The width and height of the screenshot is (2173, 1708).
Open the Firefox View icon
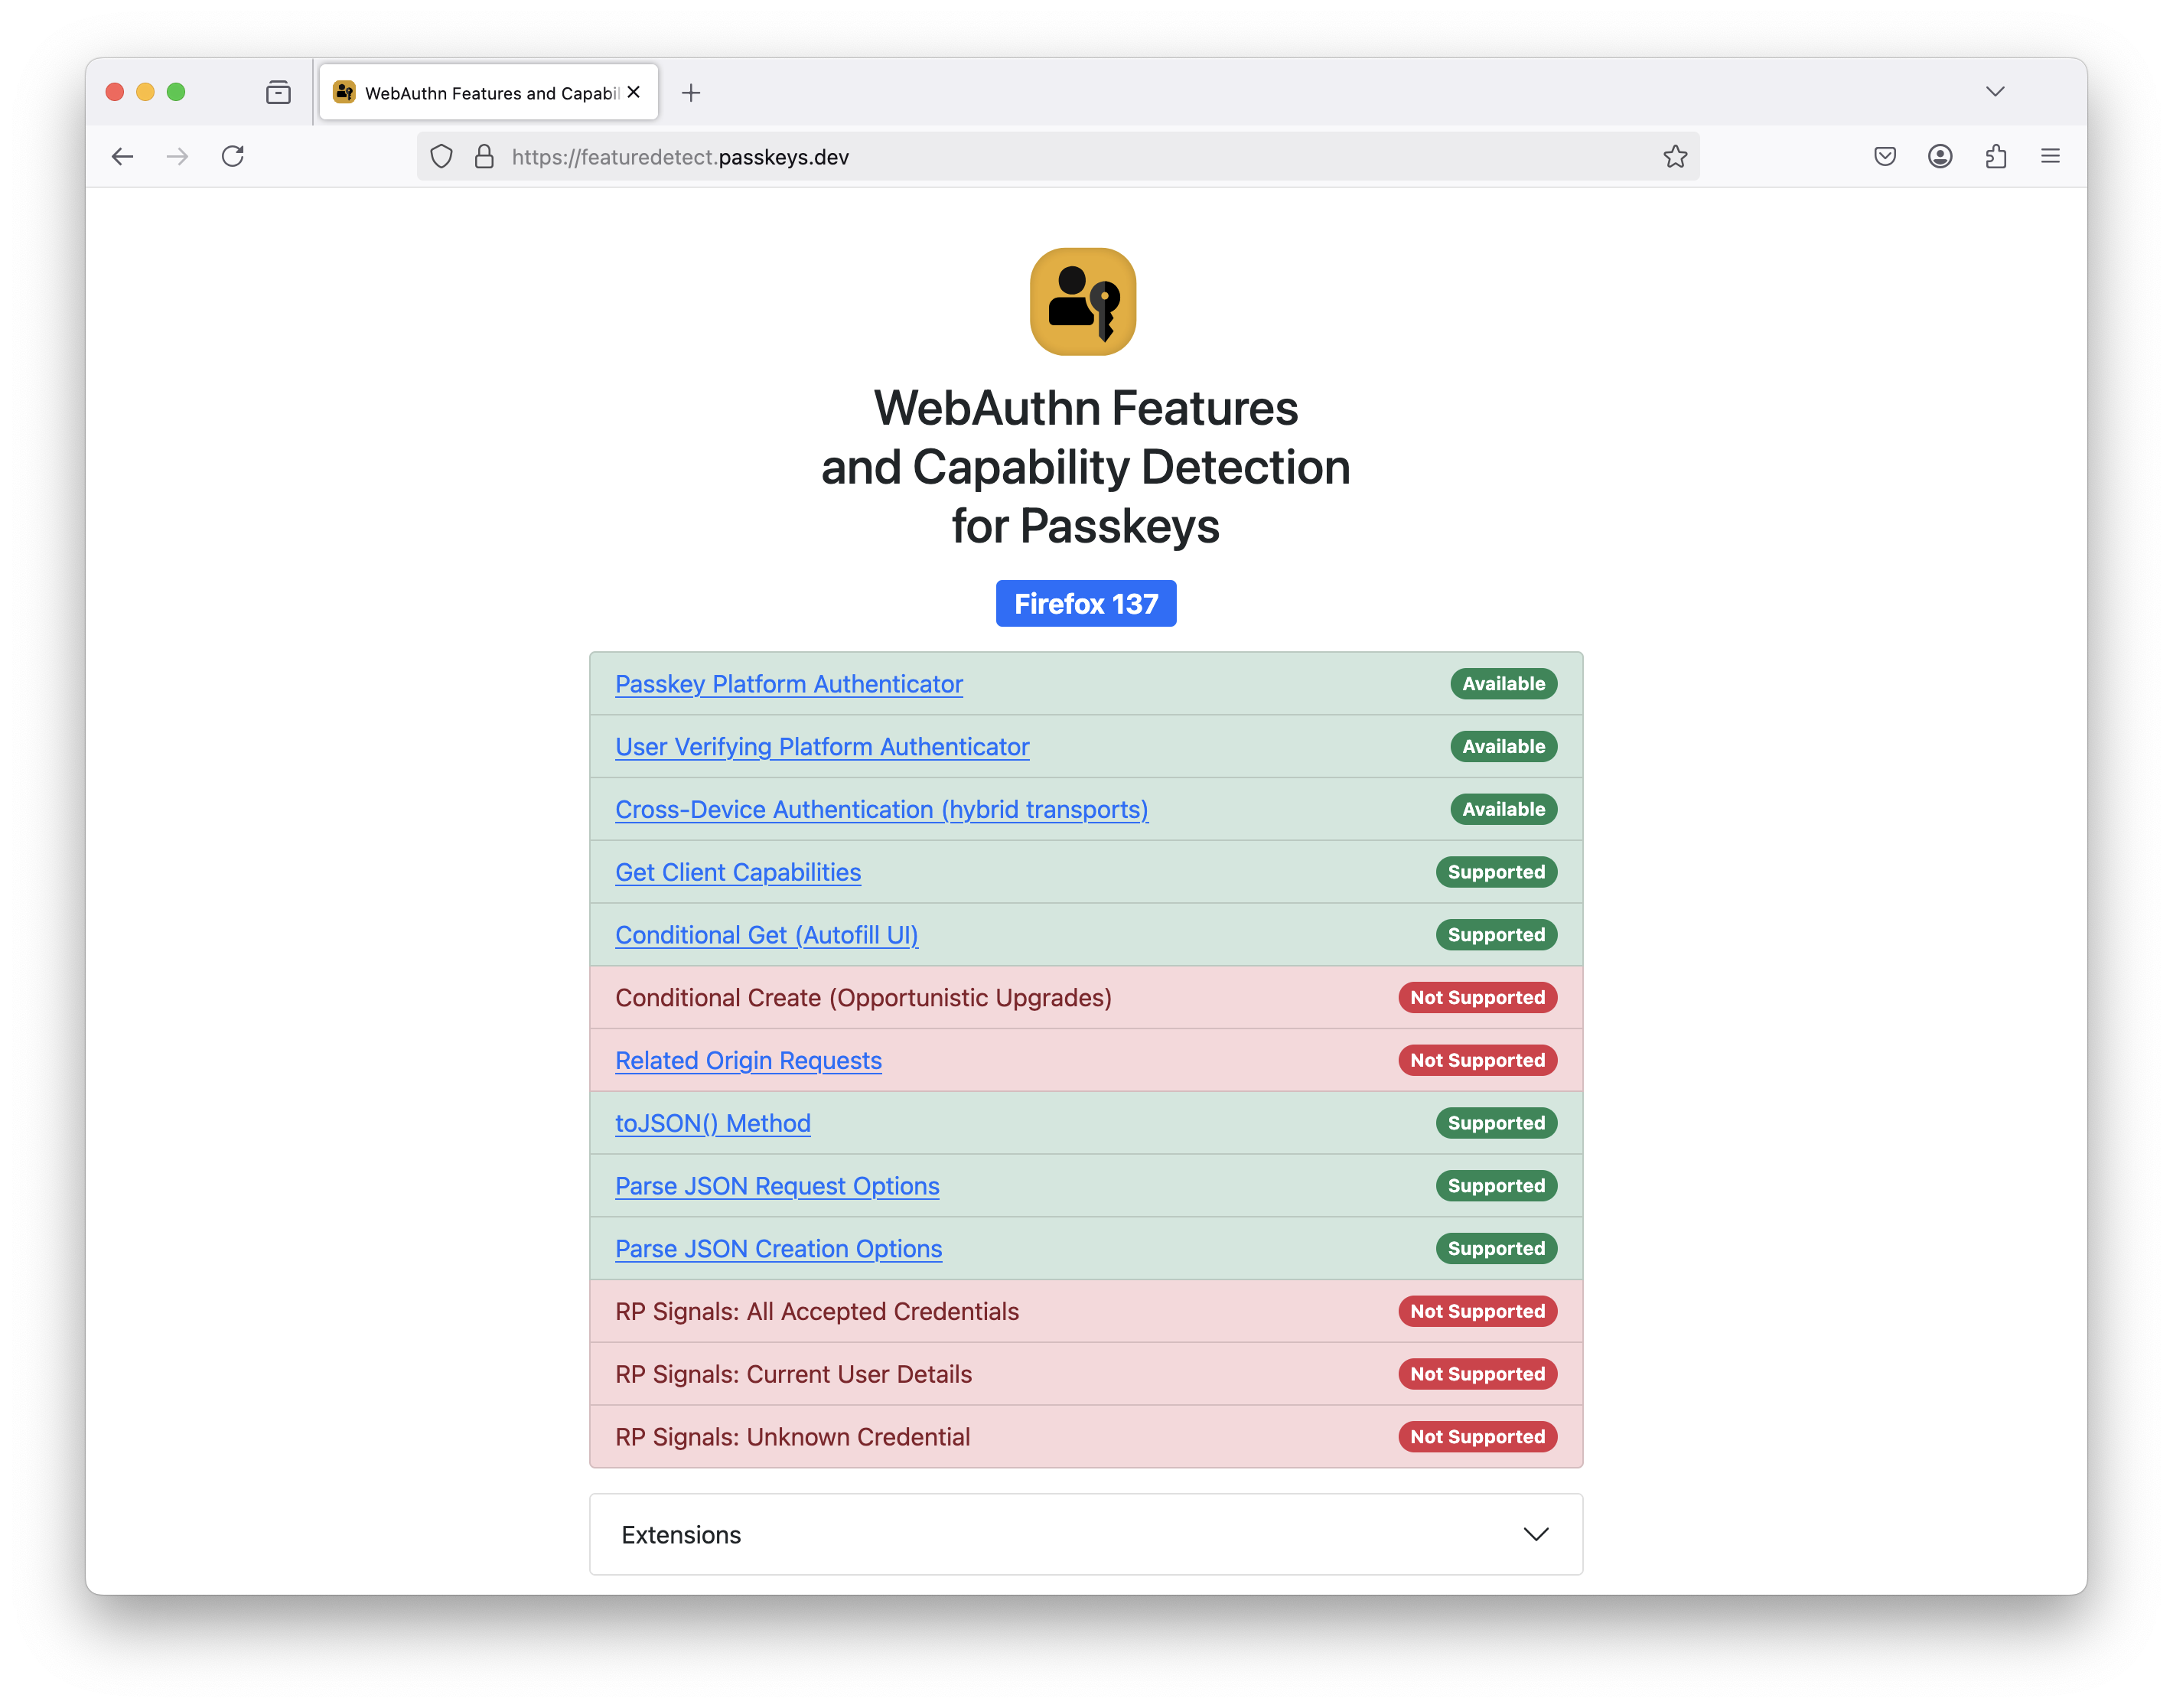coord(278,92)
